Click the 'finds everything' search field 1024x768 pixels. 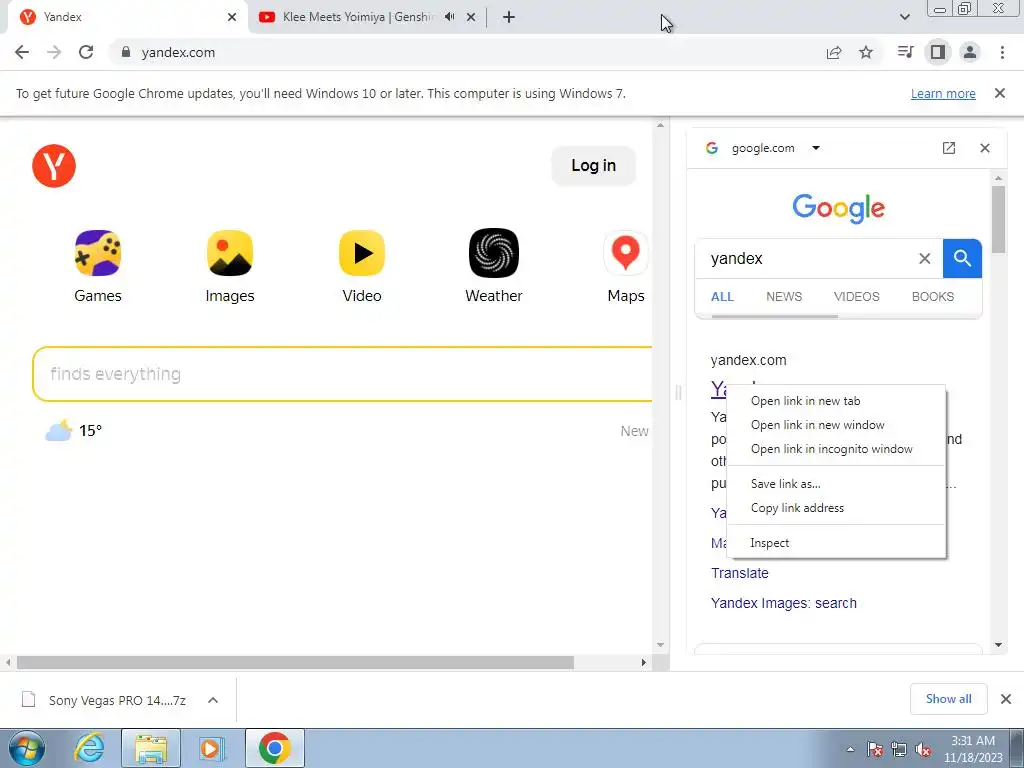(x=342, y=374)
